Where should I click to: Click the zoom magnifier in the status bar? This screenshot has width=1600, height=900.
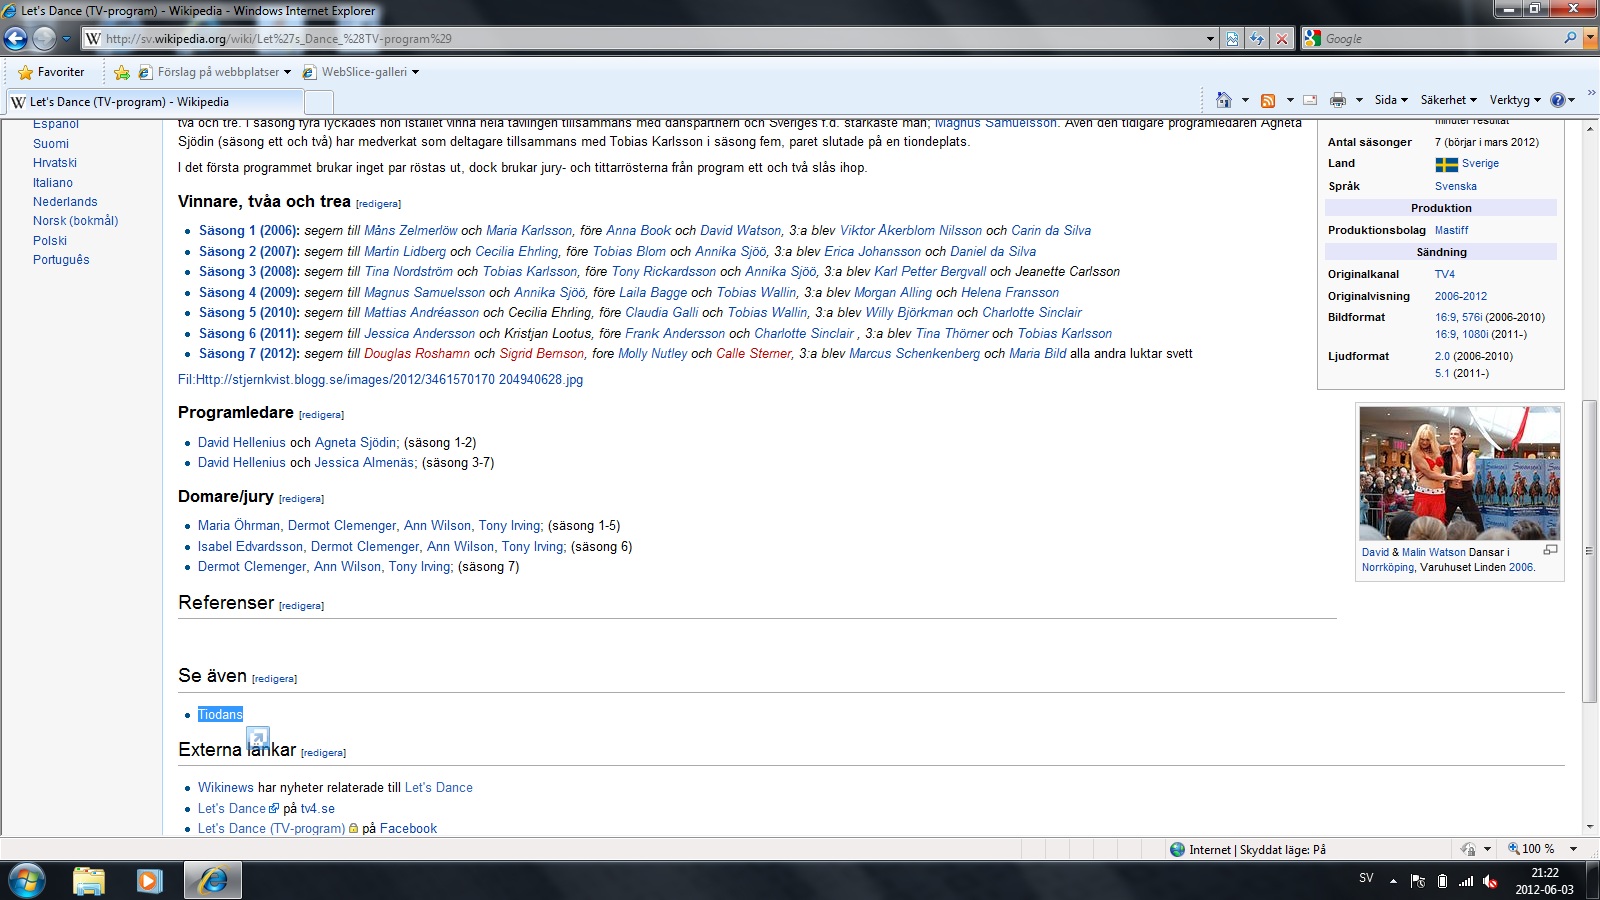click(1514, 849)
